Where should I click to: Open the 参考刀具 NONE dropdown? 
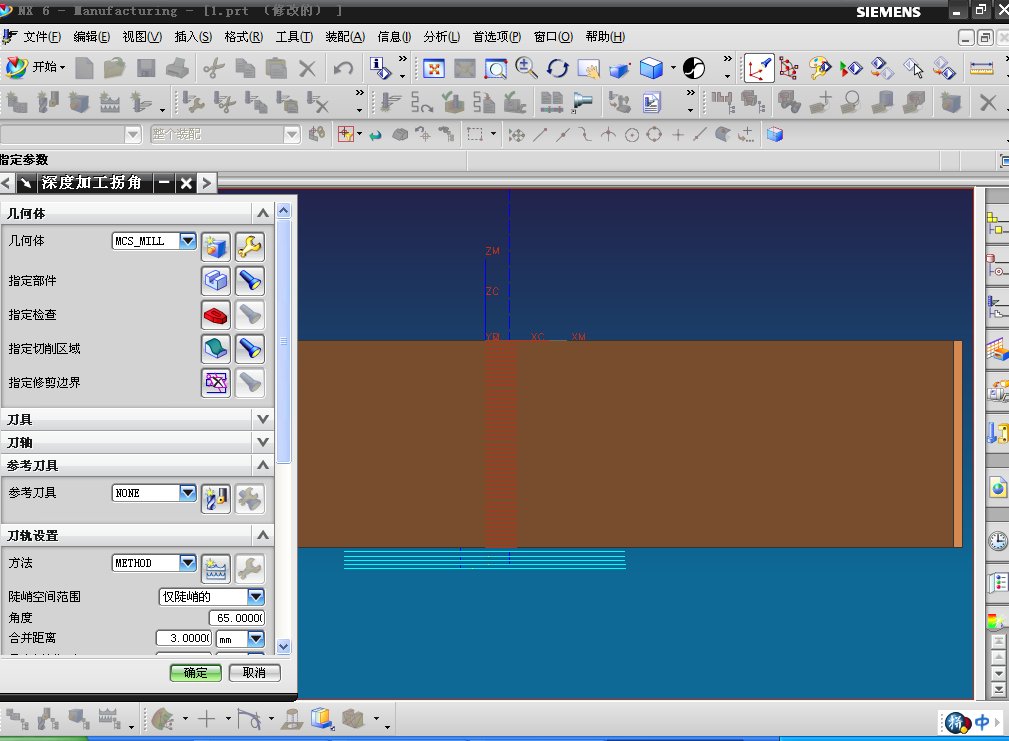click(x=187, y=493)
